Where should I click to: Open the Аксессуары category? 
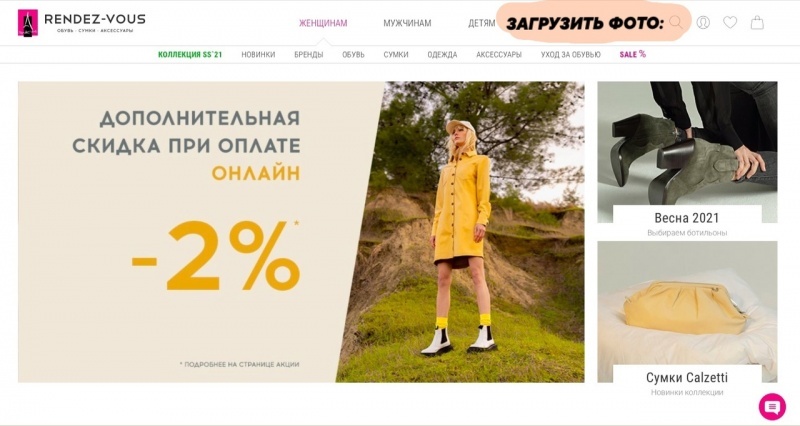(x=499, y=55)
